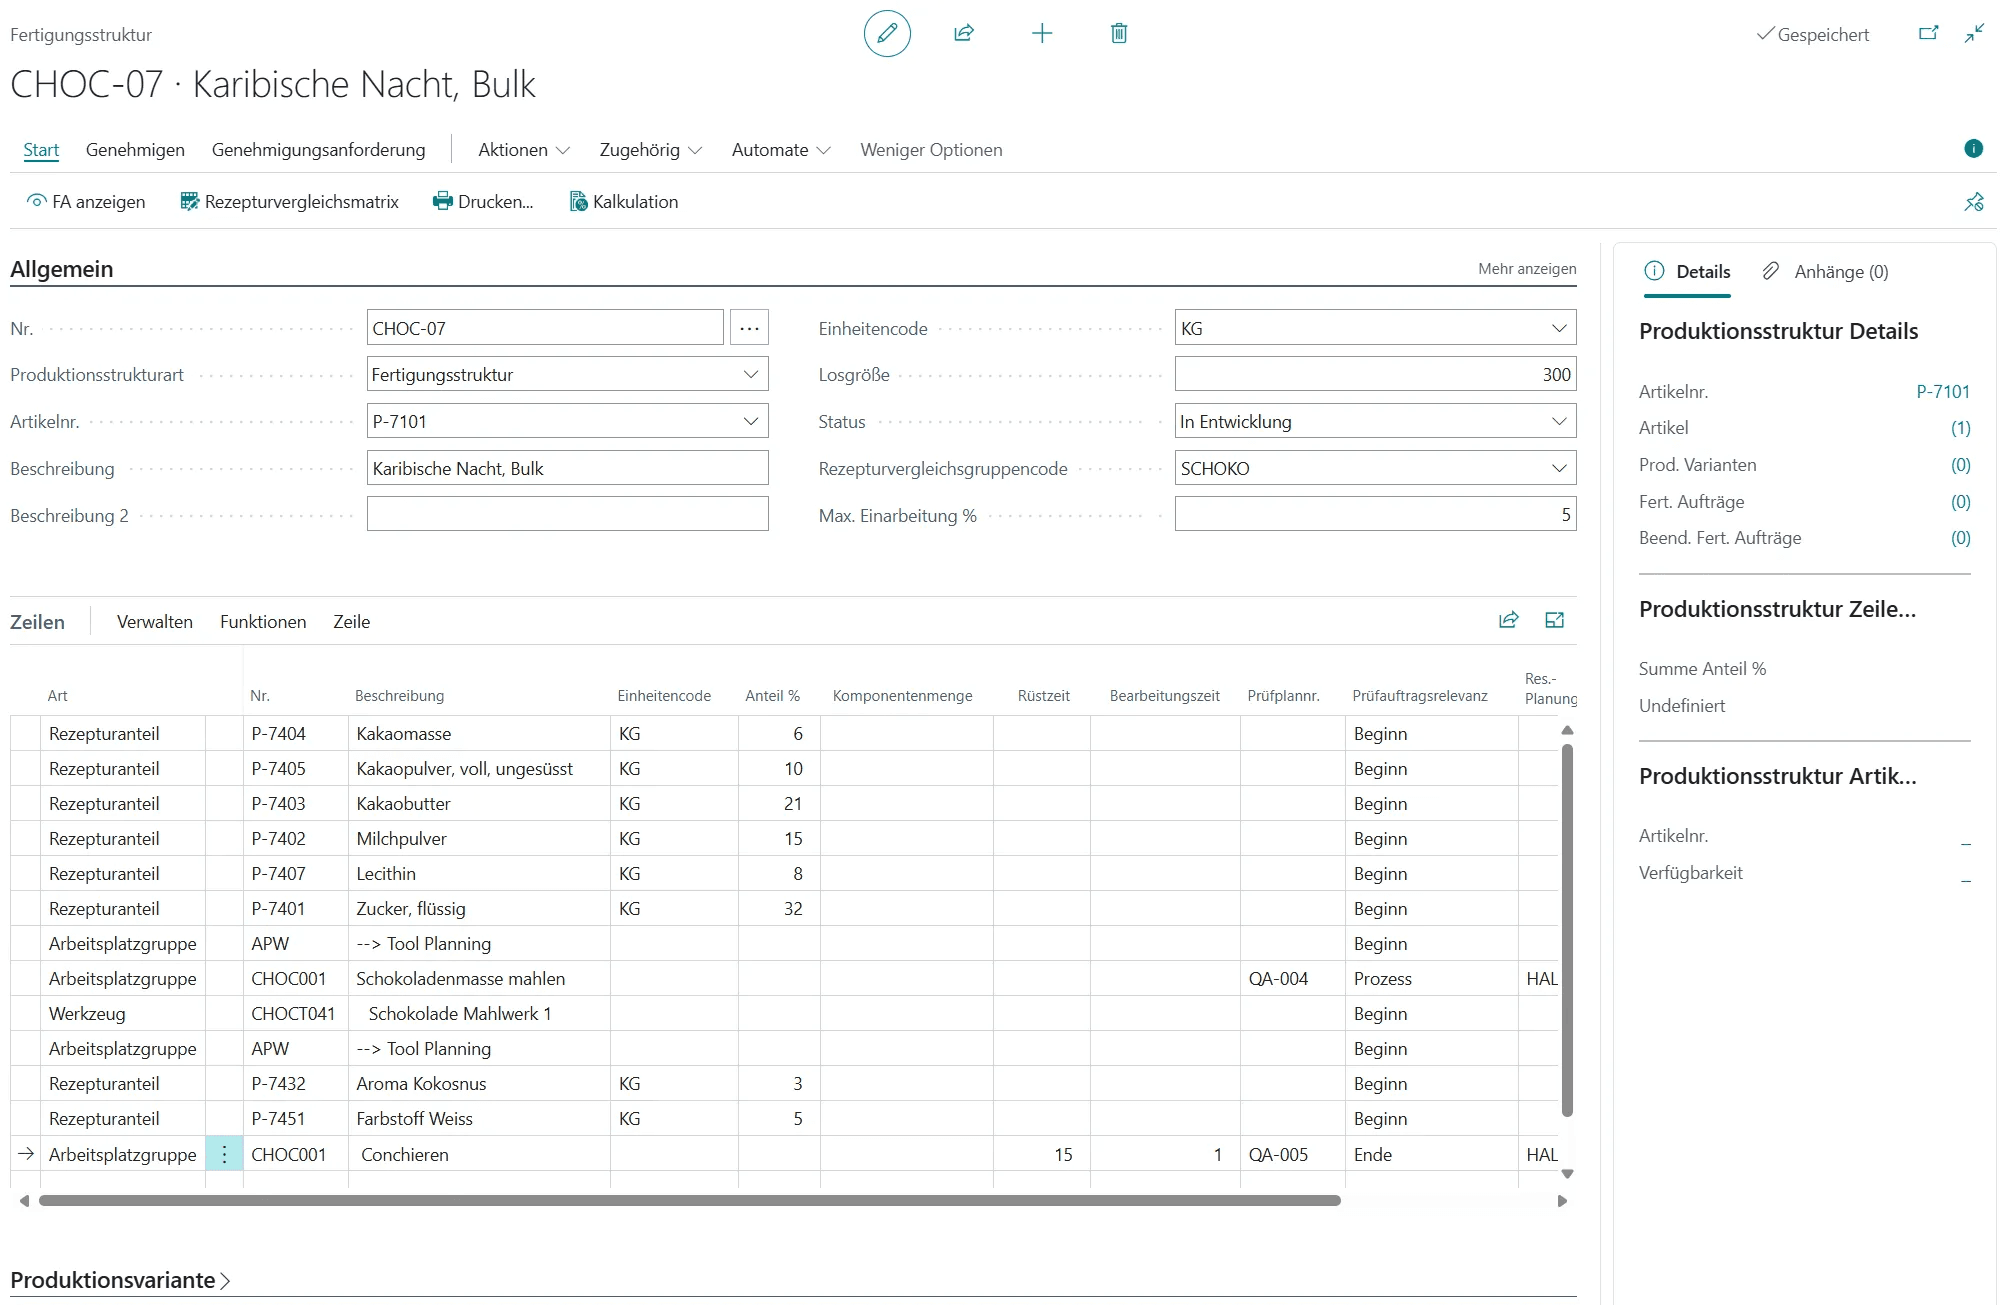Expand Zugehörig menu

[x=651, y=150]
